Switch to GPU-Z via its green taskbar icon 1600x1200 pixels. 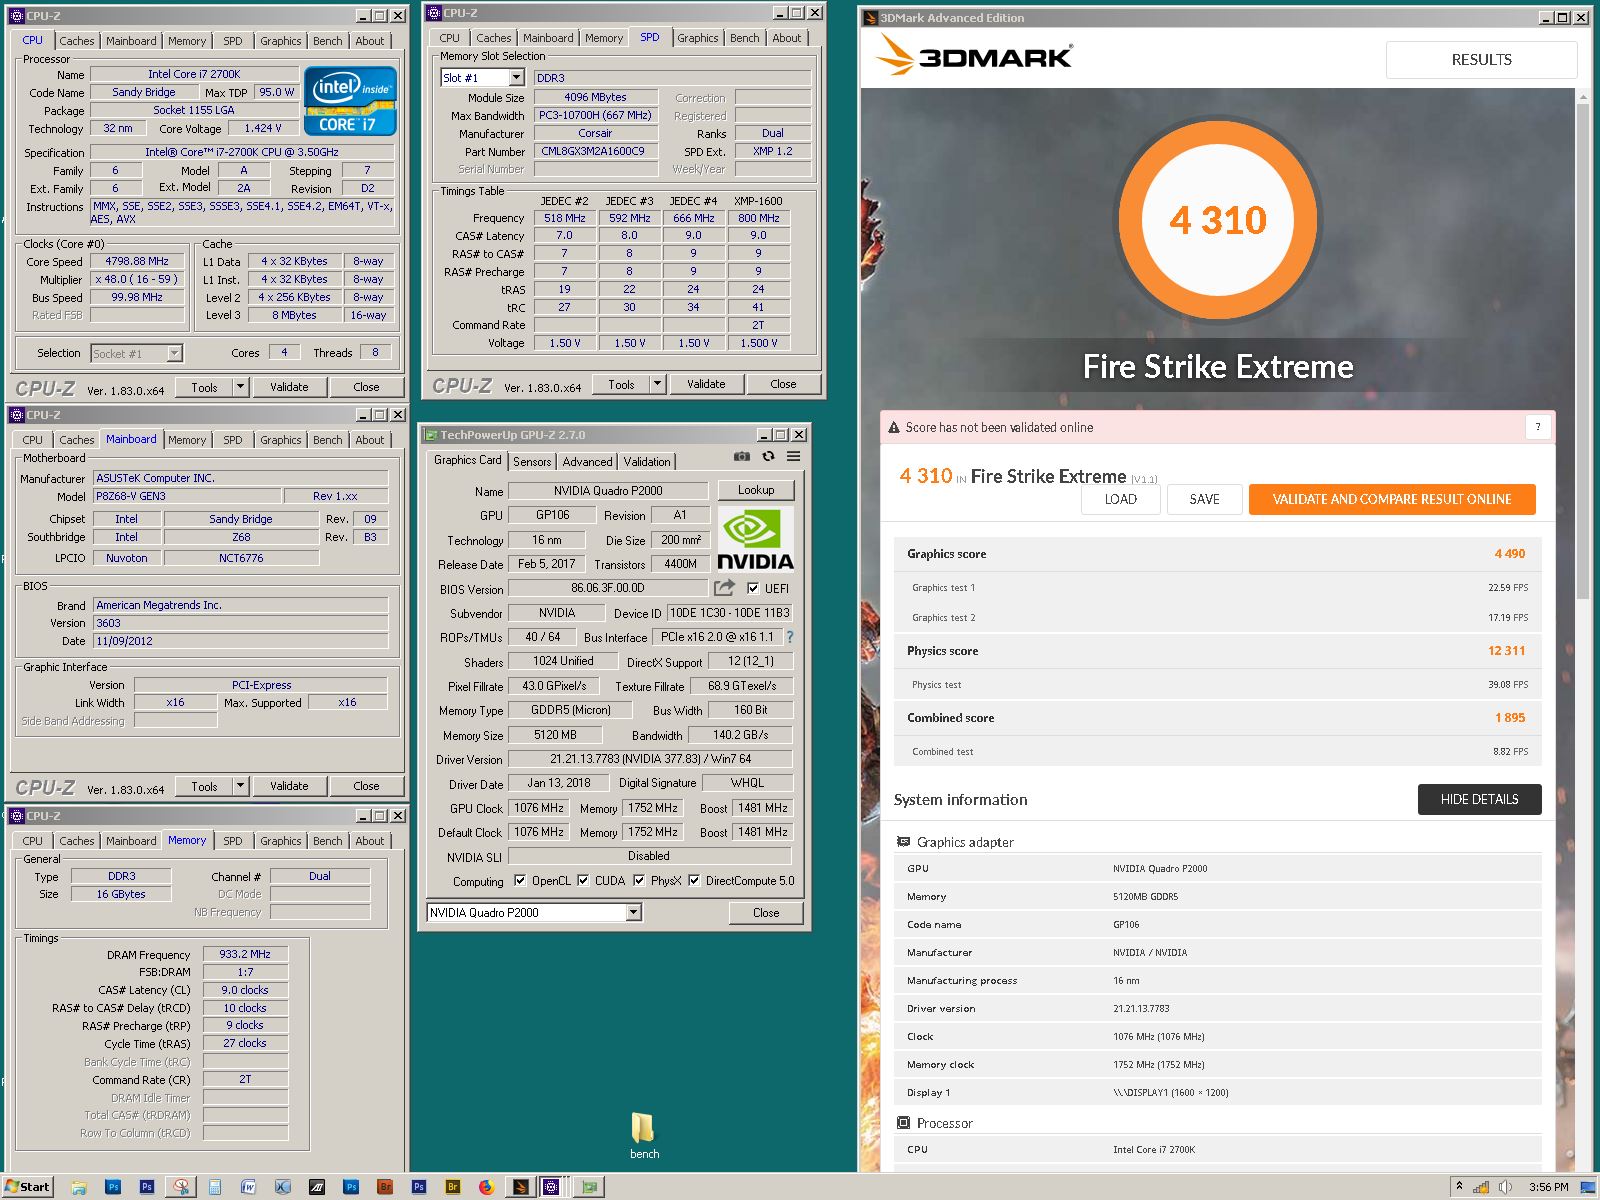[x=590, y=1187]
